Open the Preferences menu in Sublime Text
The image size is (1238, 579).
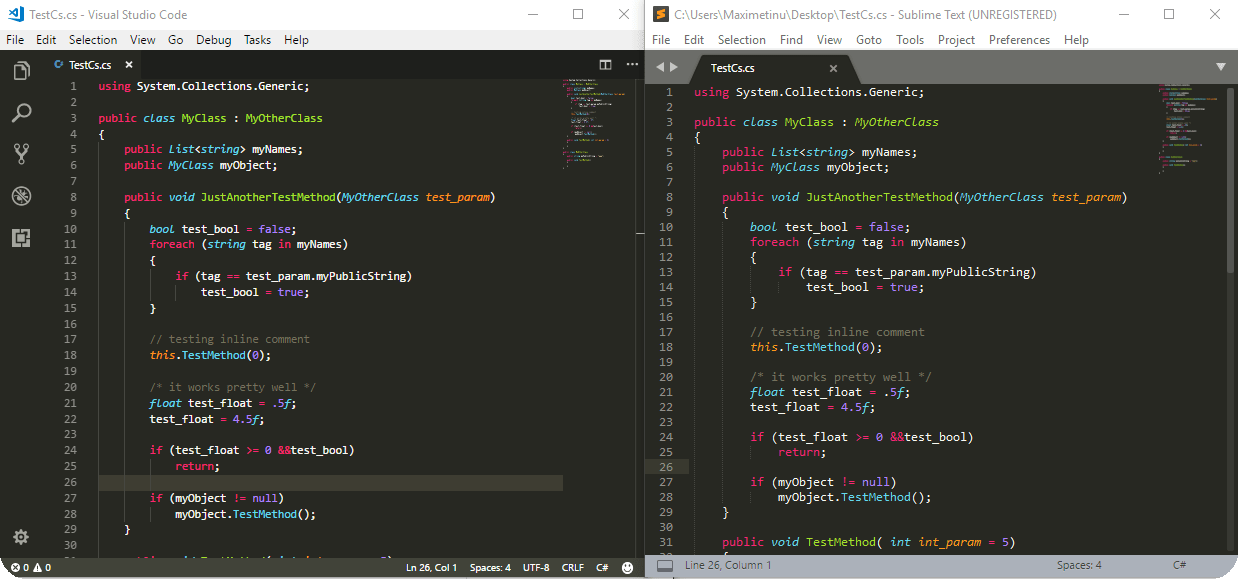click(1019, 39)
